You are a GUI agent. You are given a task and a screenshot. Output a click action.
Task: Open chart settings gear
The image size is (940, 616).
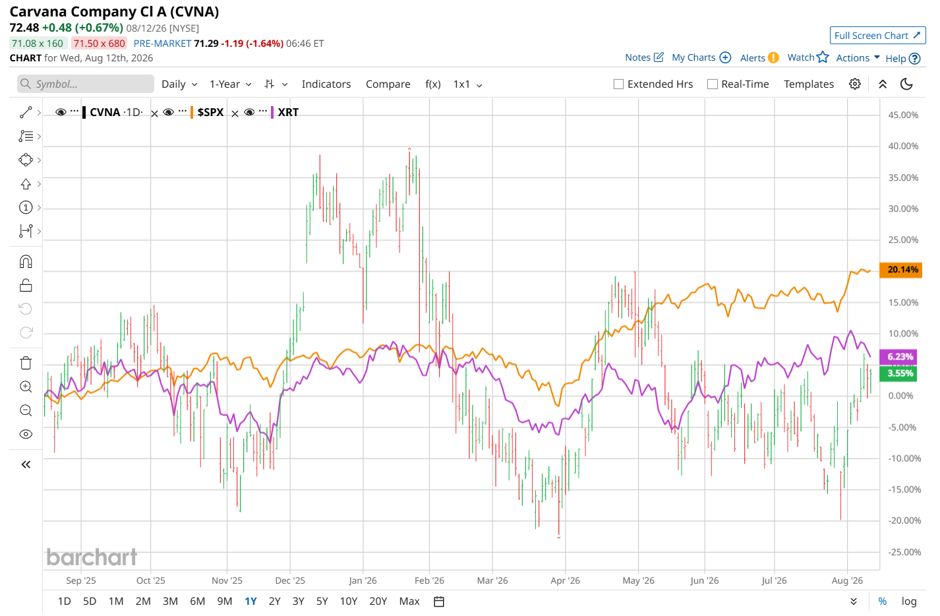click(x=855, y=84)
